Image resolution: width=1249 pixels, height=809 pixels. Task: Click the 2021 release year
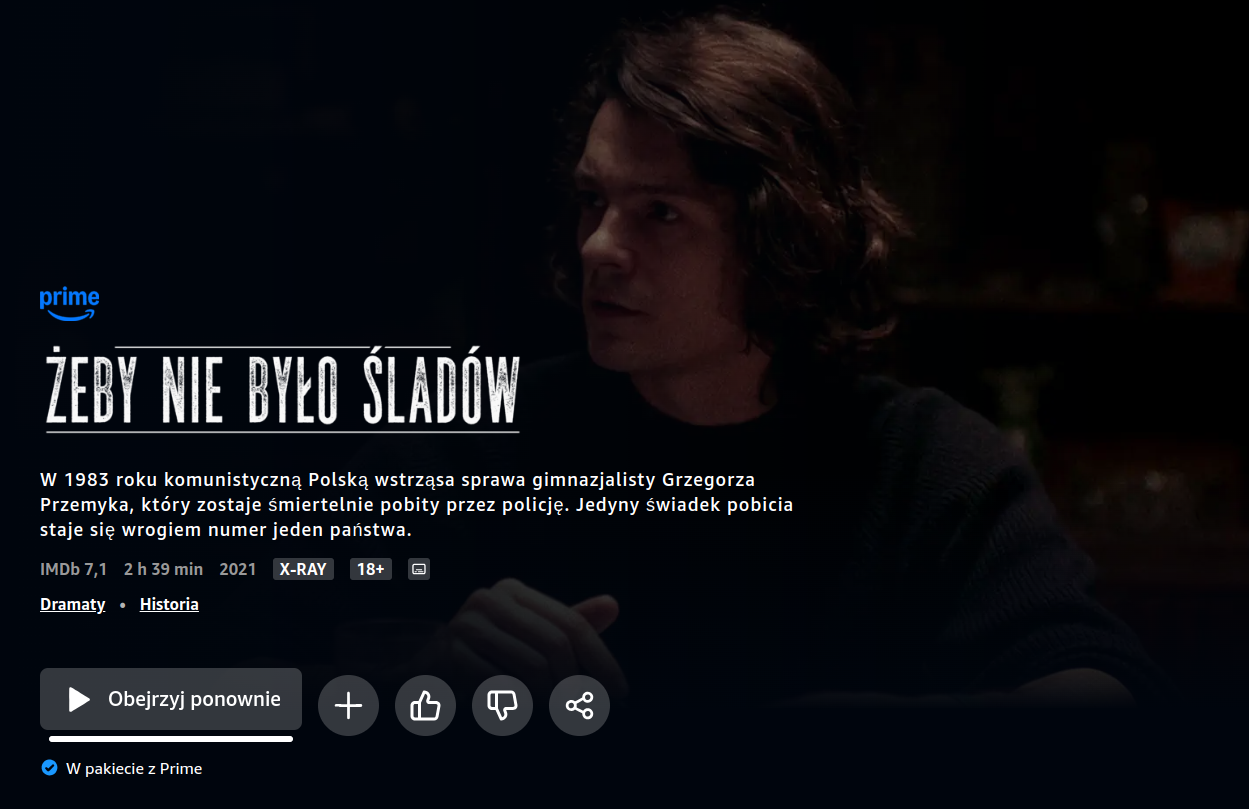(x=238, y=569)
